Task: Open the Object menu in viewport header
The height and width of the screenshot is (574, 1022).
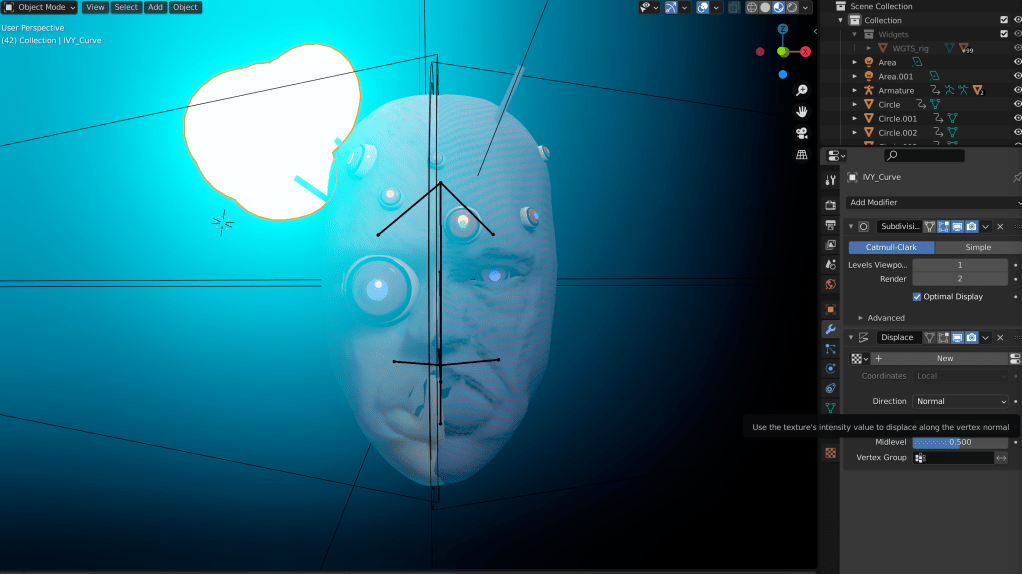Action: pos(185,7)
